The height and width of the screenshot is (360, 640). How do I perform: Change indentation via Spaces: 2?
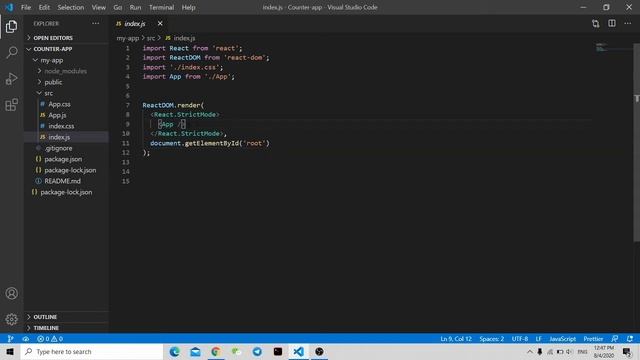(491, 339)
